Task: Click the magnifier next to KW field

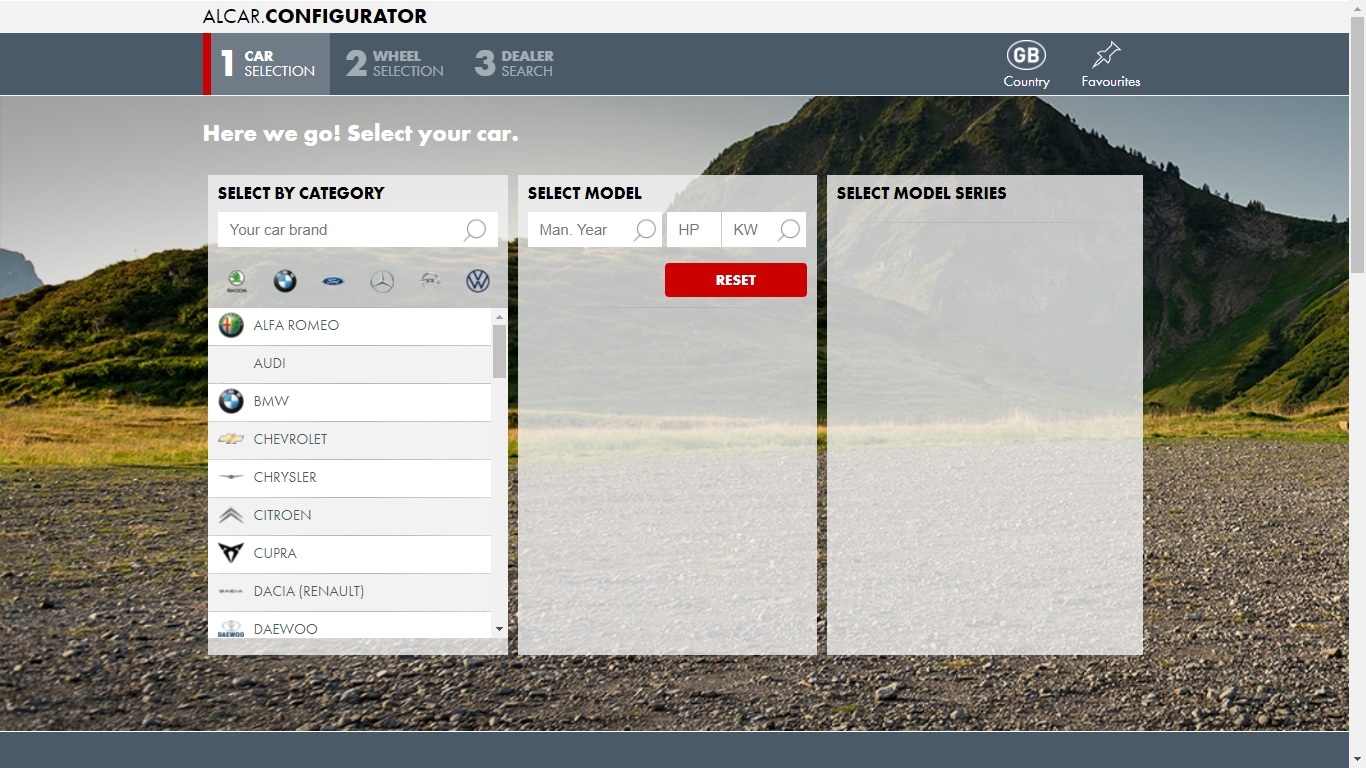Action: click(x=789, y=230)
